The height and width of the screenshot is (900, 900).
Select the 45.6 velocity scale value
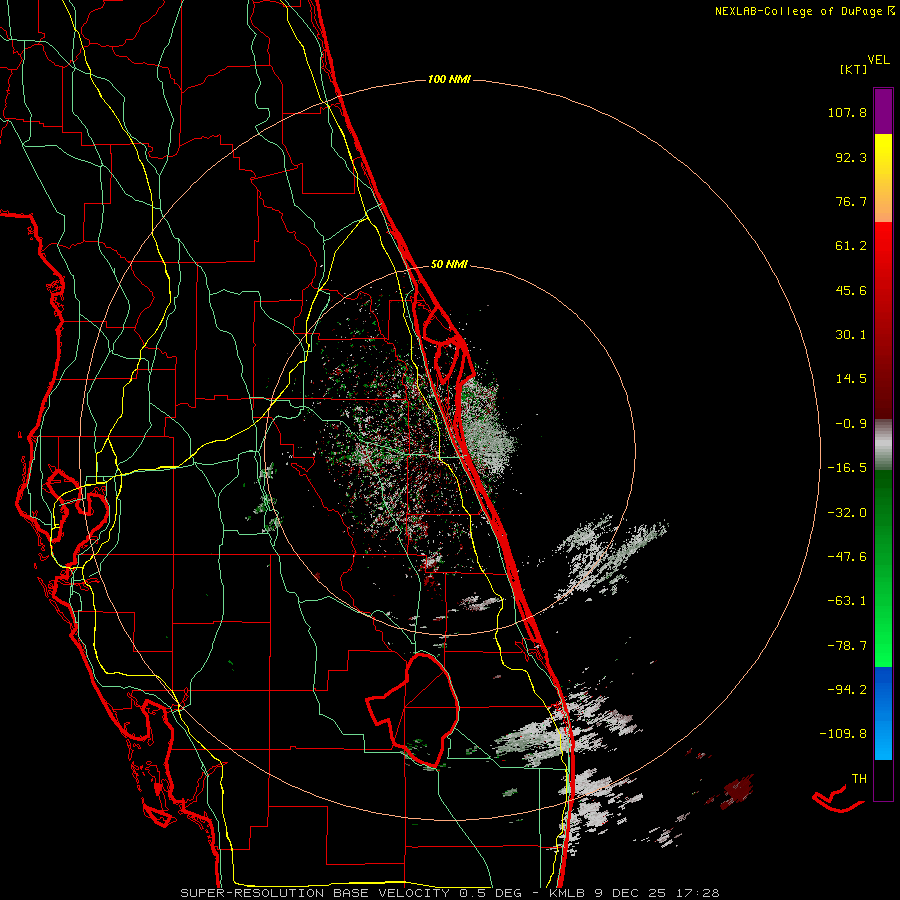click(851, 290)
